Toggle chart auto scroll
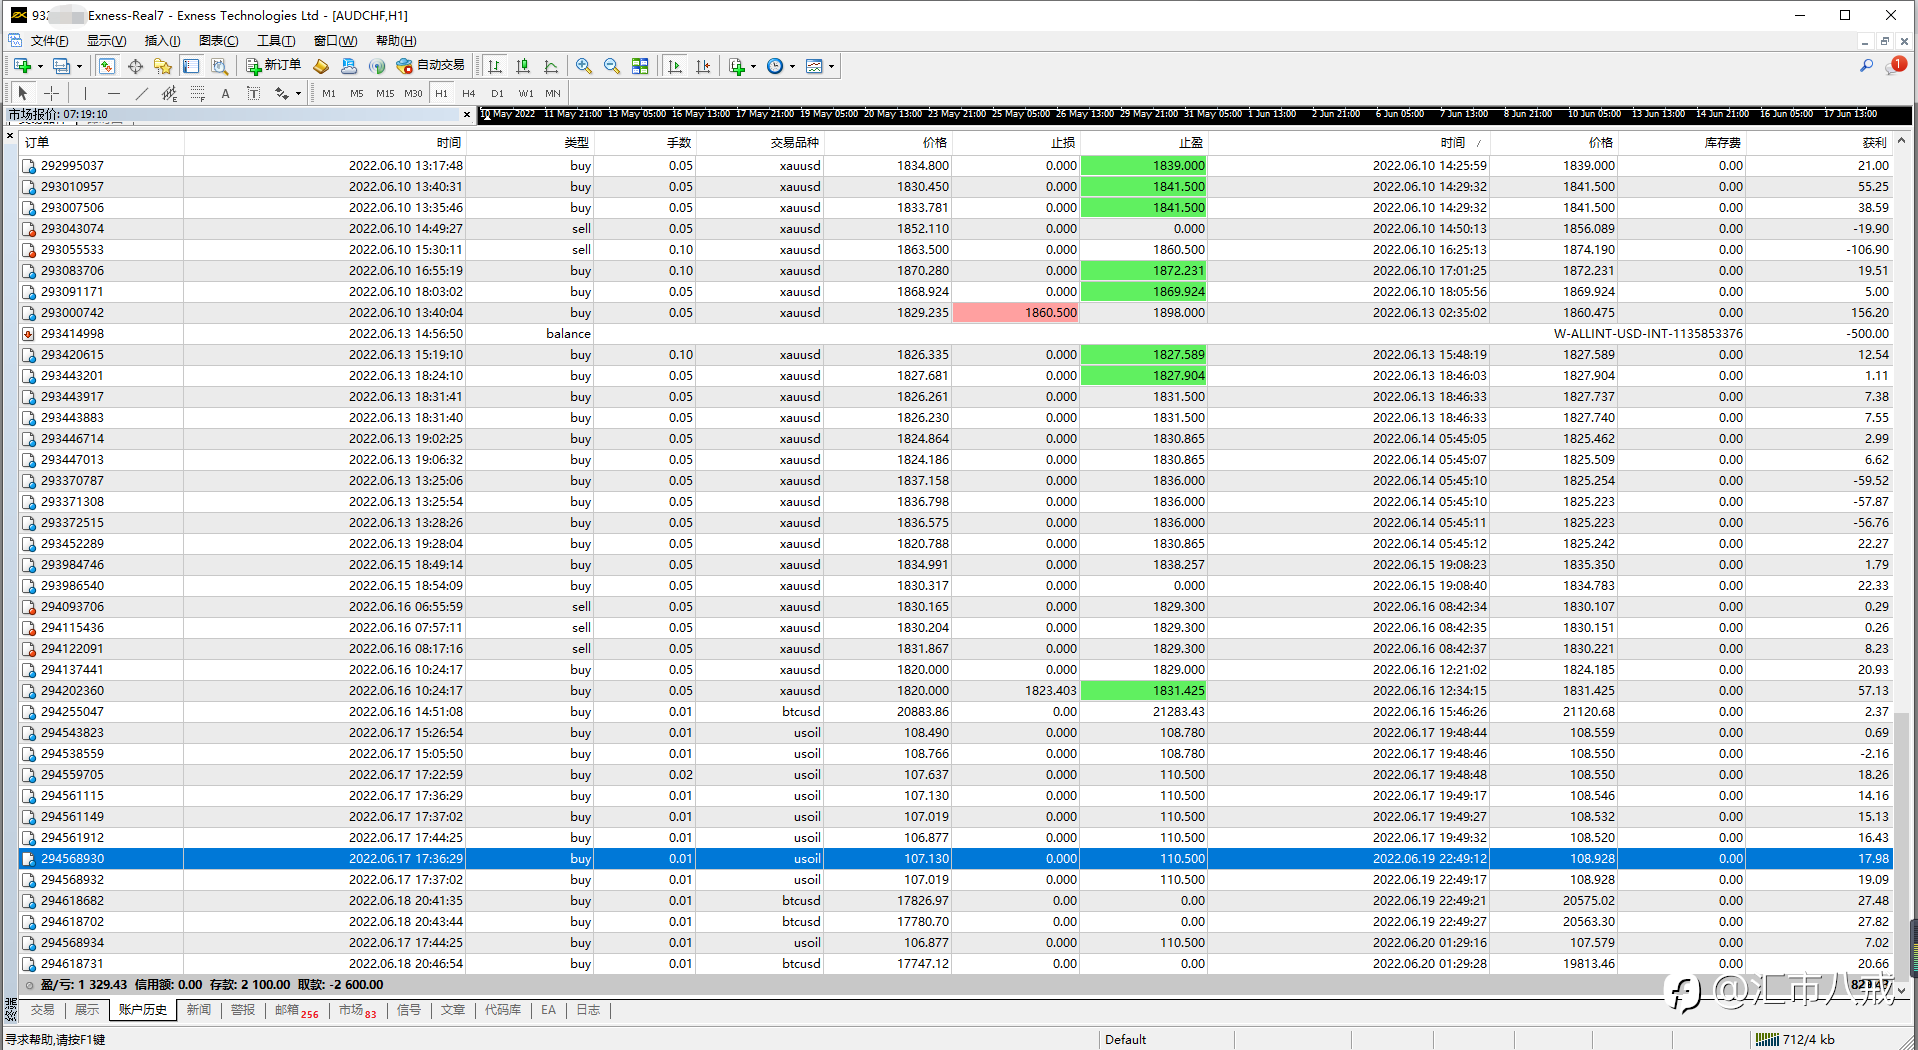This screenshot has width=1918, height=1050. (x=675, y=66)
